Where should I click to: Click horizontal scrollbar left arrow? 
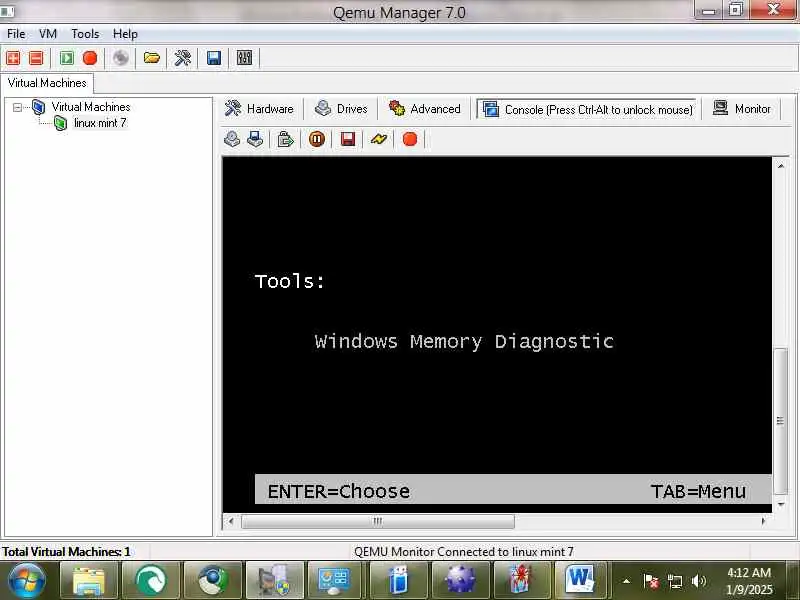point(231,521)
